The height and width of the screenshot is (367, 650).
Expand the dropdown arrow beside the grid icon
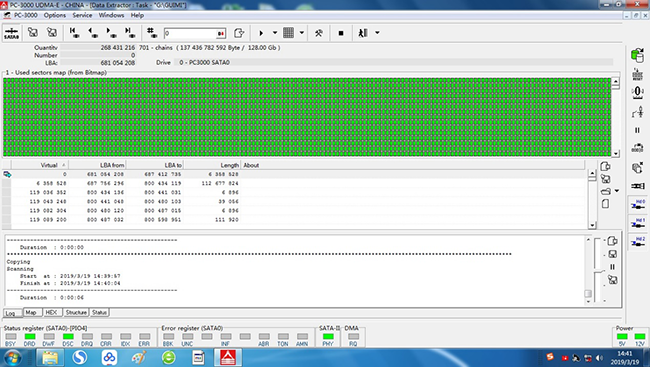tap(302, 33)
